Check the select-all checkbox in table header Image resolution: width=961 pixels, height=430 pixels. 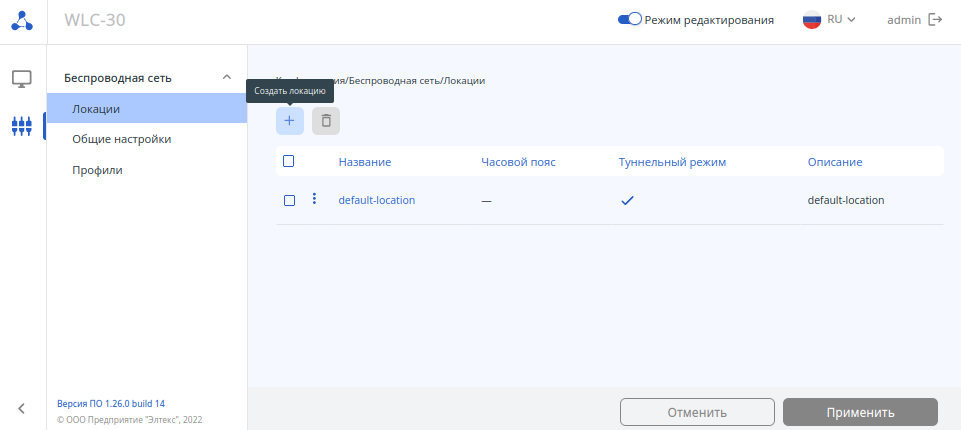pos(289,161)
